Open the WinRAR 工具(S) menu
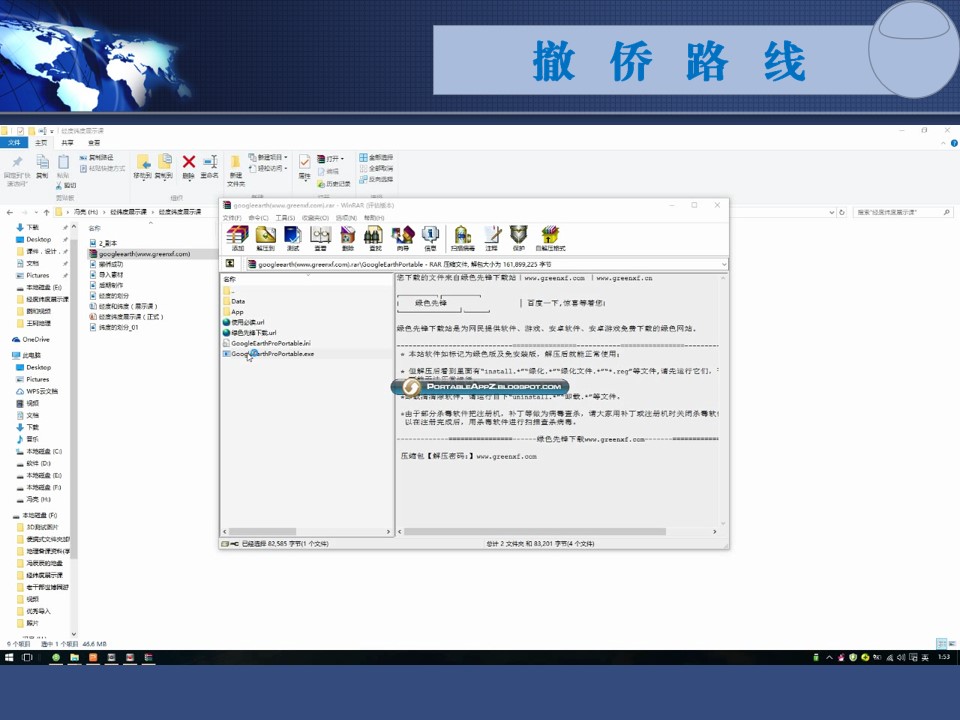 285,217
